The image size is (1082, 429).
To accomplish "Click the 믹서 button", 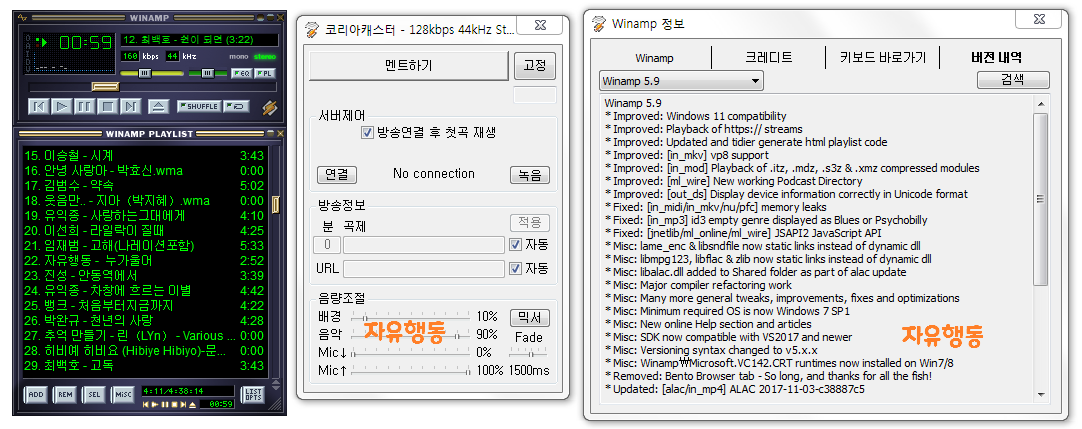I will (530, 318).
